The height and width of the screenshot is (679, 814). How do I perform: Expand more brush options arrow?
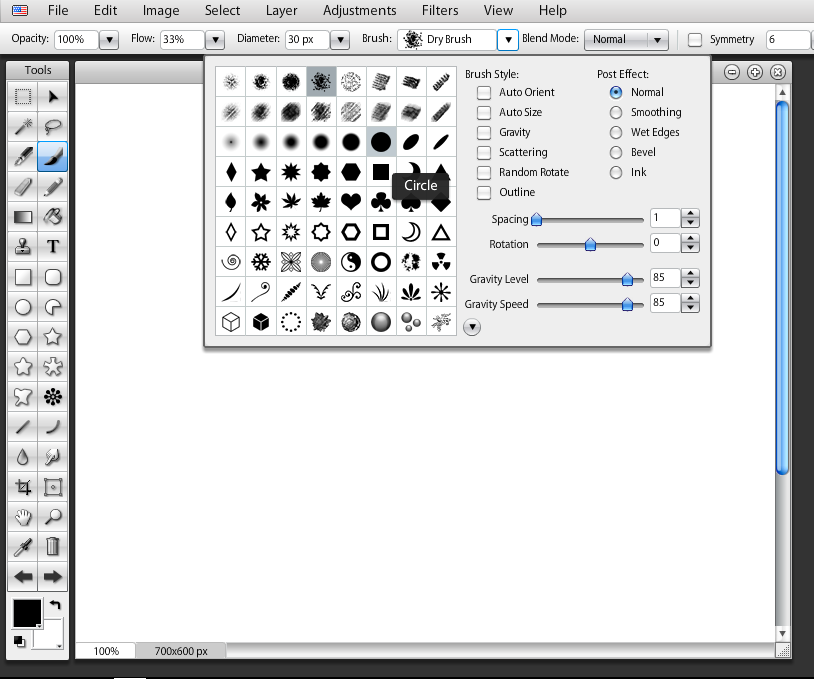click(x=472, y=327)
